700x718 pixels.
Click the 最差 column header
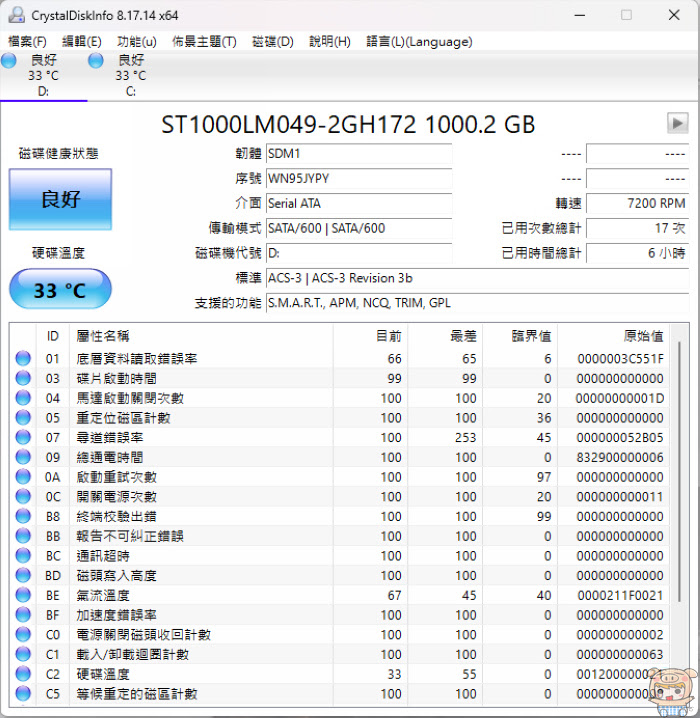445,336
